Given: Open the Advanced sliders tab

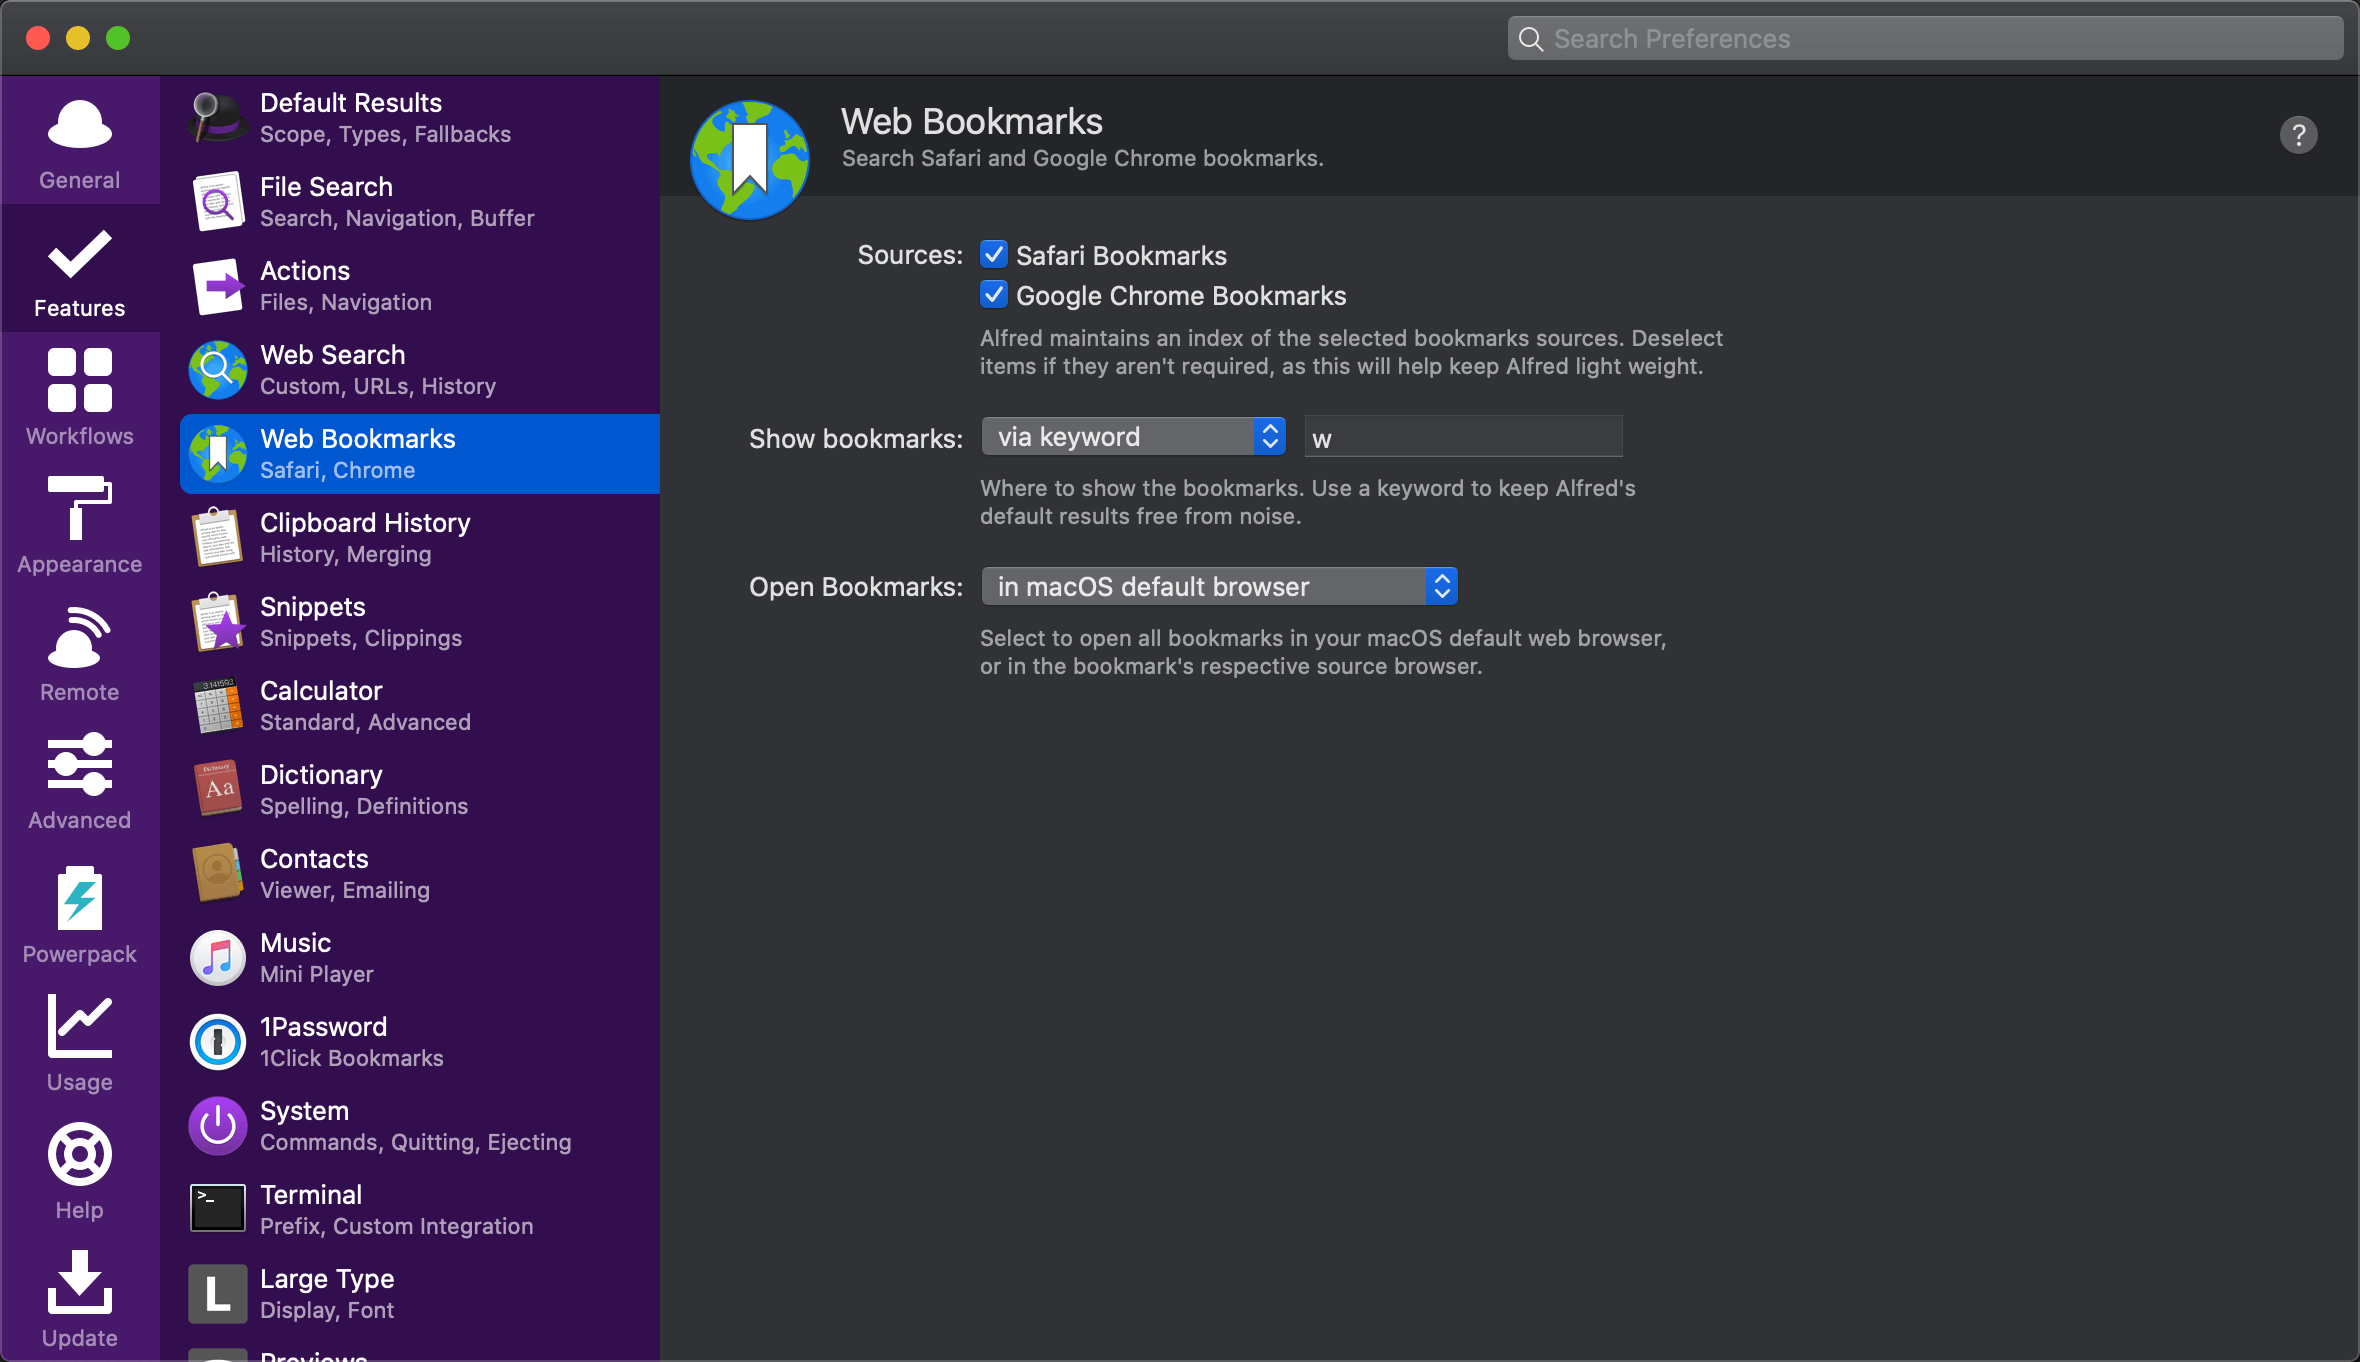Looking at the screenshot, I should 80,781.
